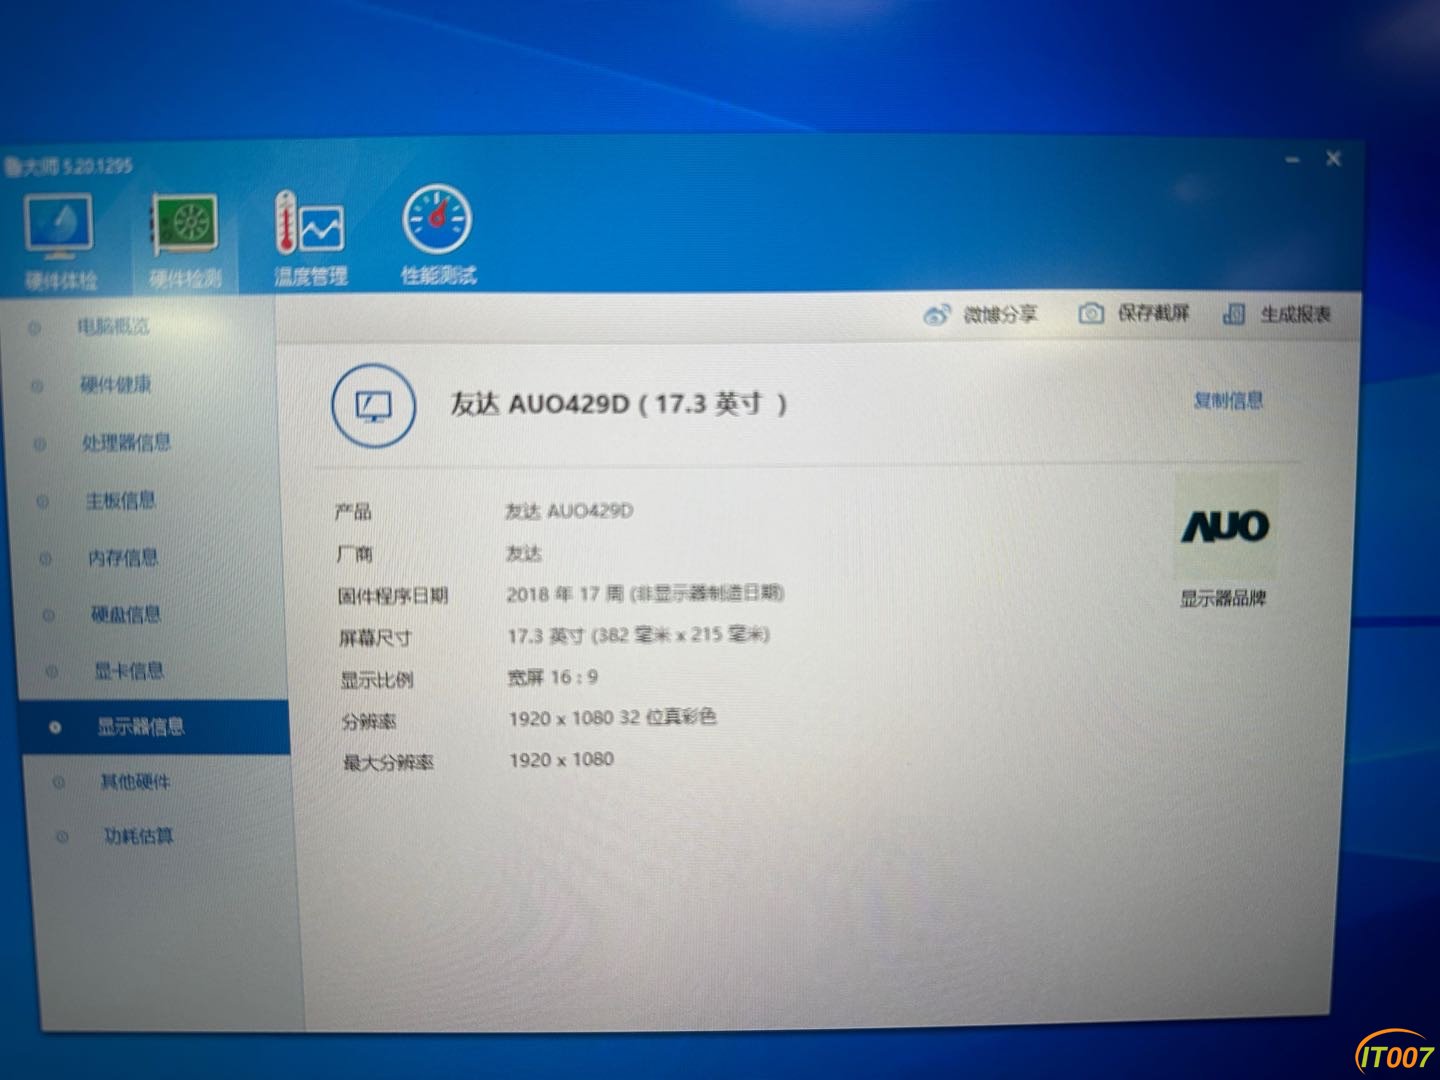Select 处理器信息 in the sidebar
The image size is (1440, 1080).
click(127, 442)
